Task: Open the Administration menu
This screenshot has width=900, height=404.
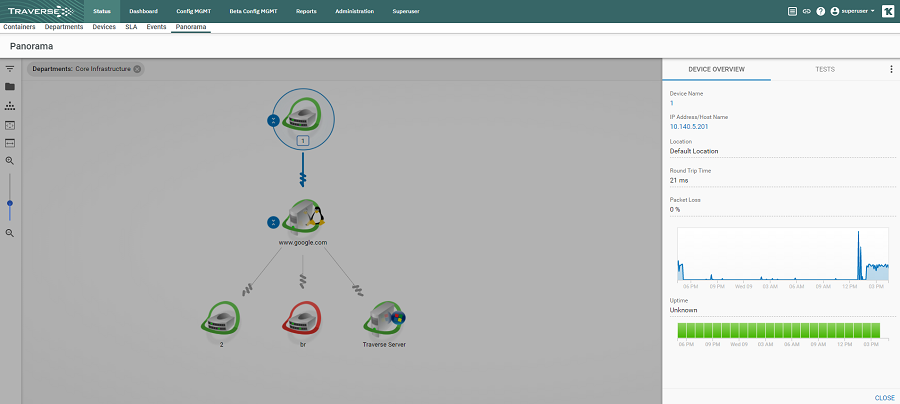Action: coord(354,11)
